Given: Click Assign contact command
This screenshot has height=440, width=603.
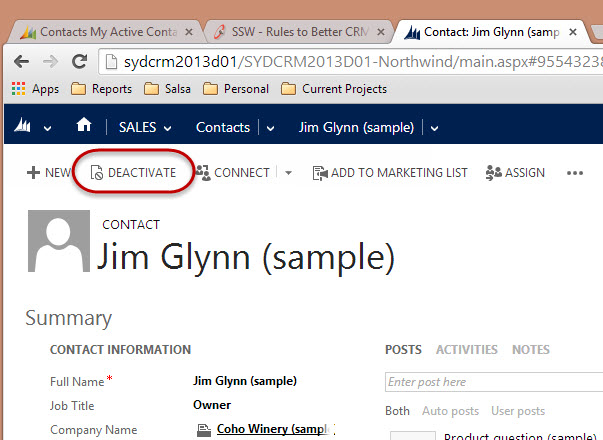Looking at the screenshot, I should pos(515,172).
